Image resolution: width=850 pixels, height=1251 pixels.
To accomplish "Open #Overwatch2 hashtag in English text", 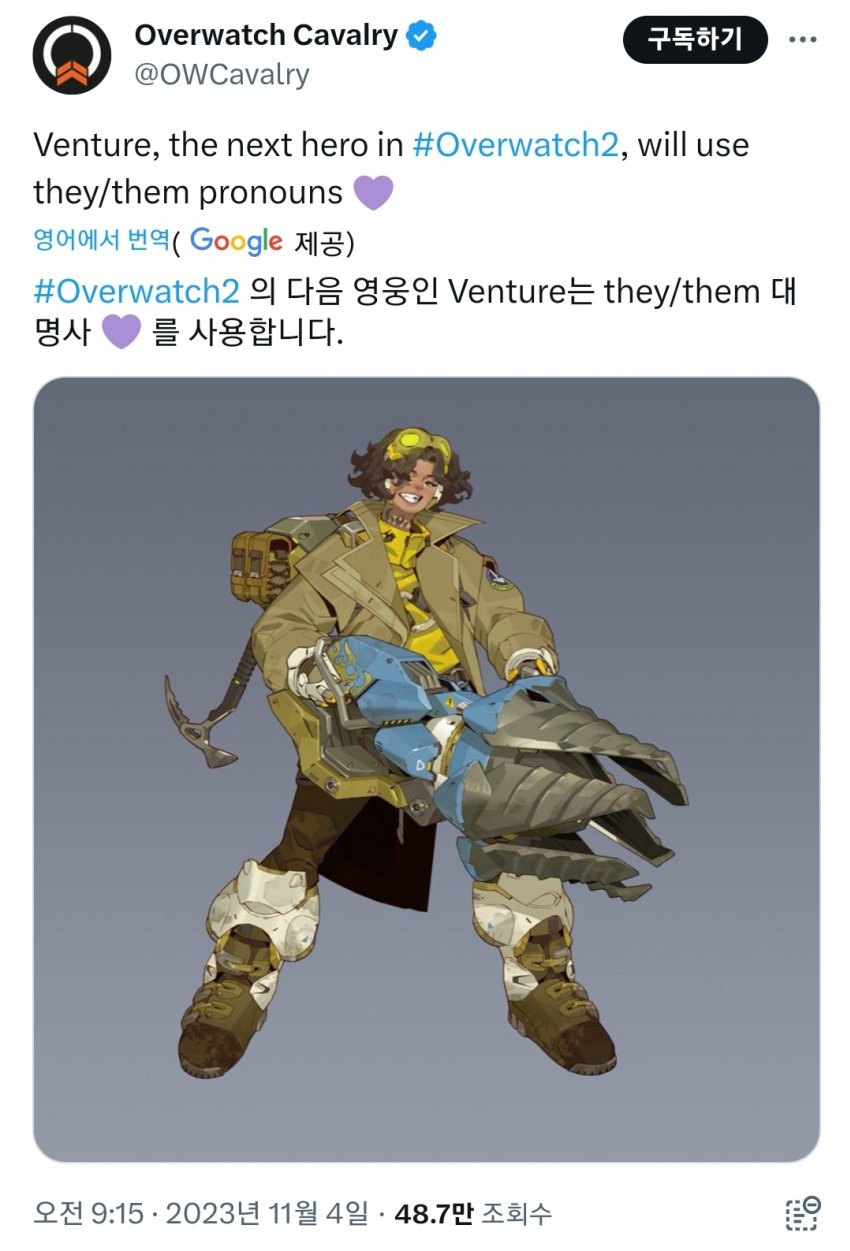I will tap(516, 145).
